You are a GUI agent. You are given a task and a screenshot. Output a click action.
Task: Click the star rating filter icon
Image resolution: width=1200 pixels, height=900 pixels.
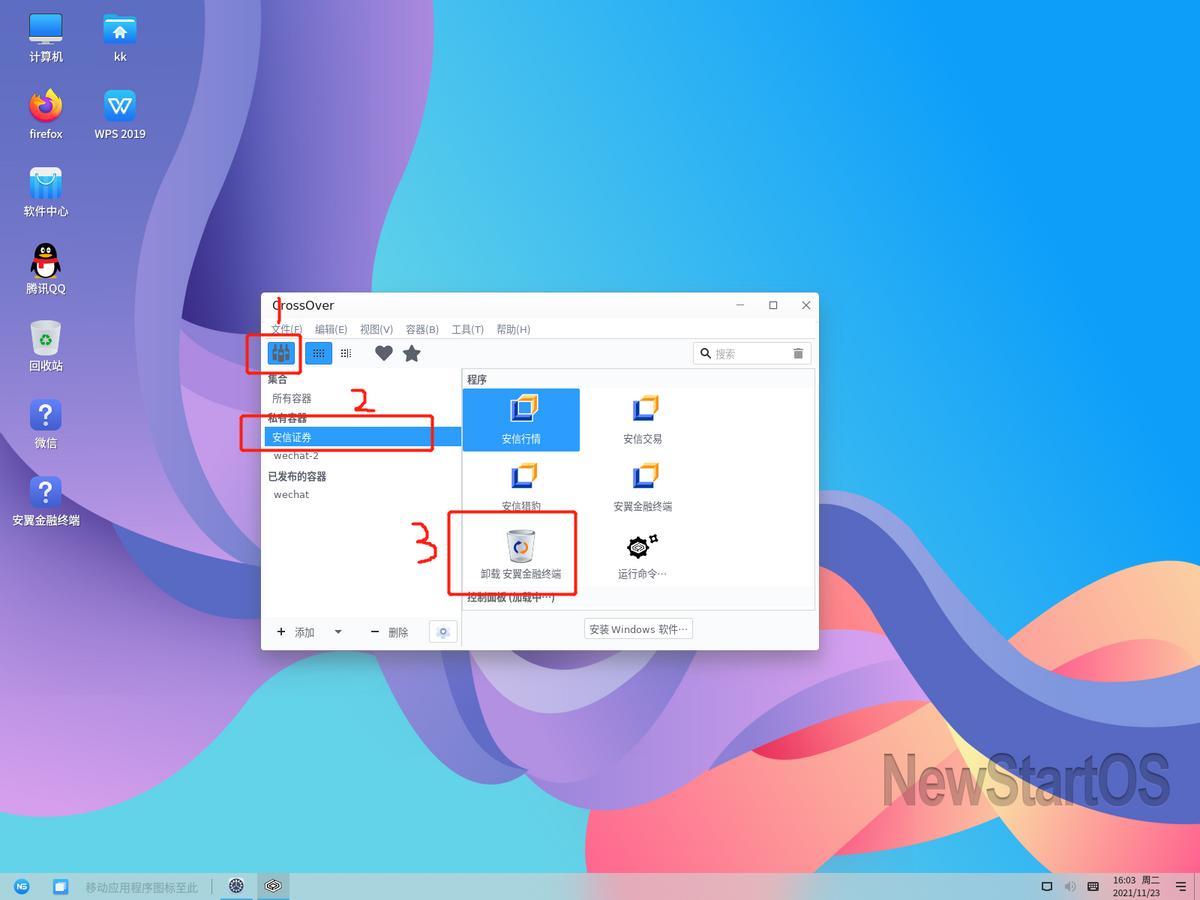click(411, 353)
